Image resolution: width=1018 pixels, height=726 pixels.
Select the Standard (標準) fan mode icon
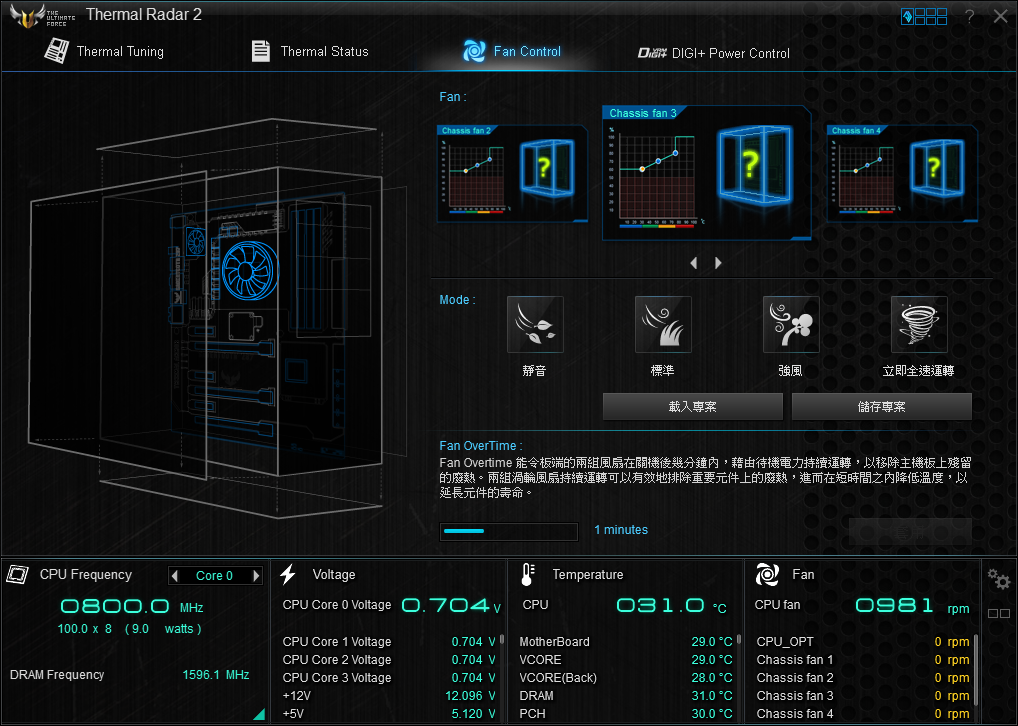click(x=663, y=325)
